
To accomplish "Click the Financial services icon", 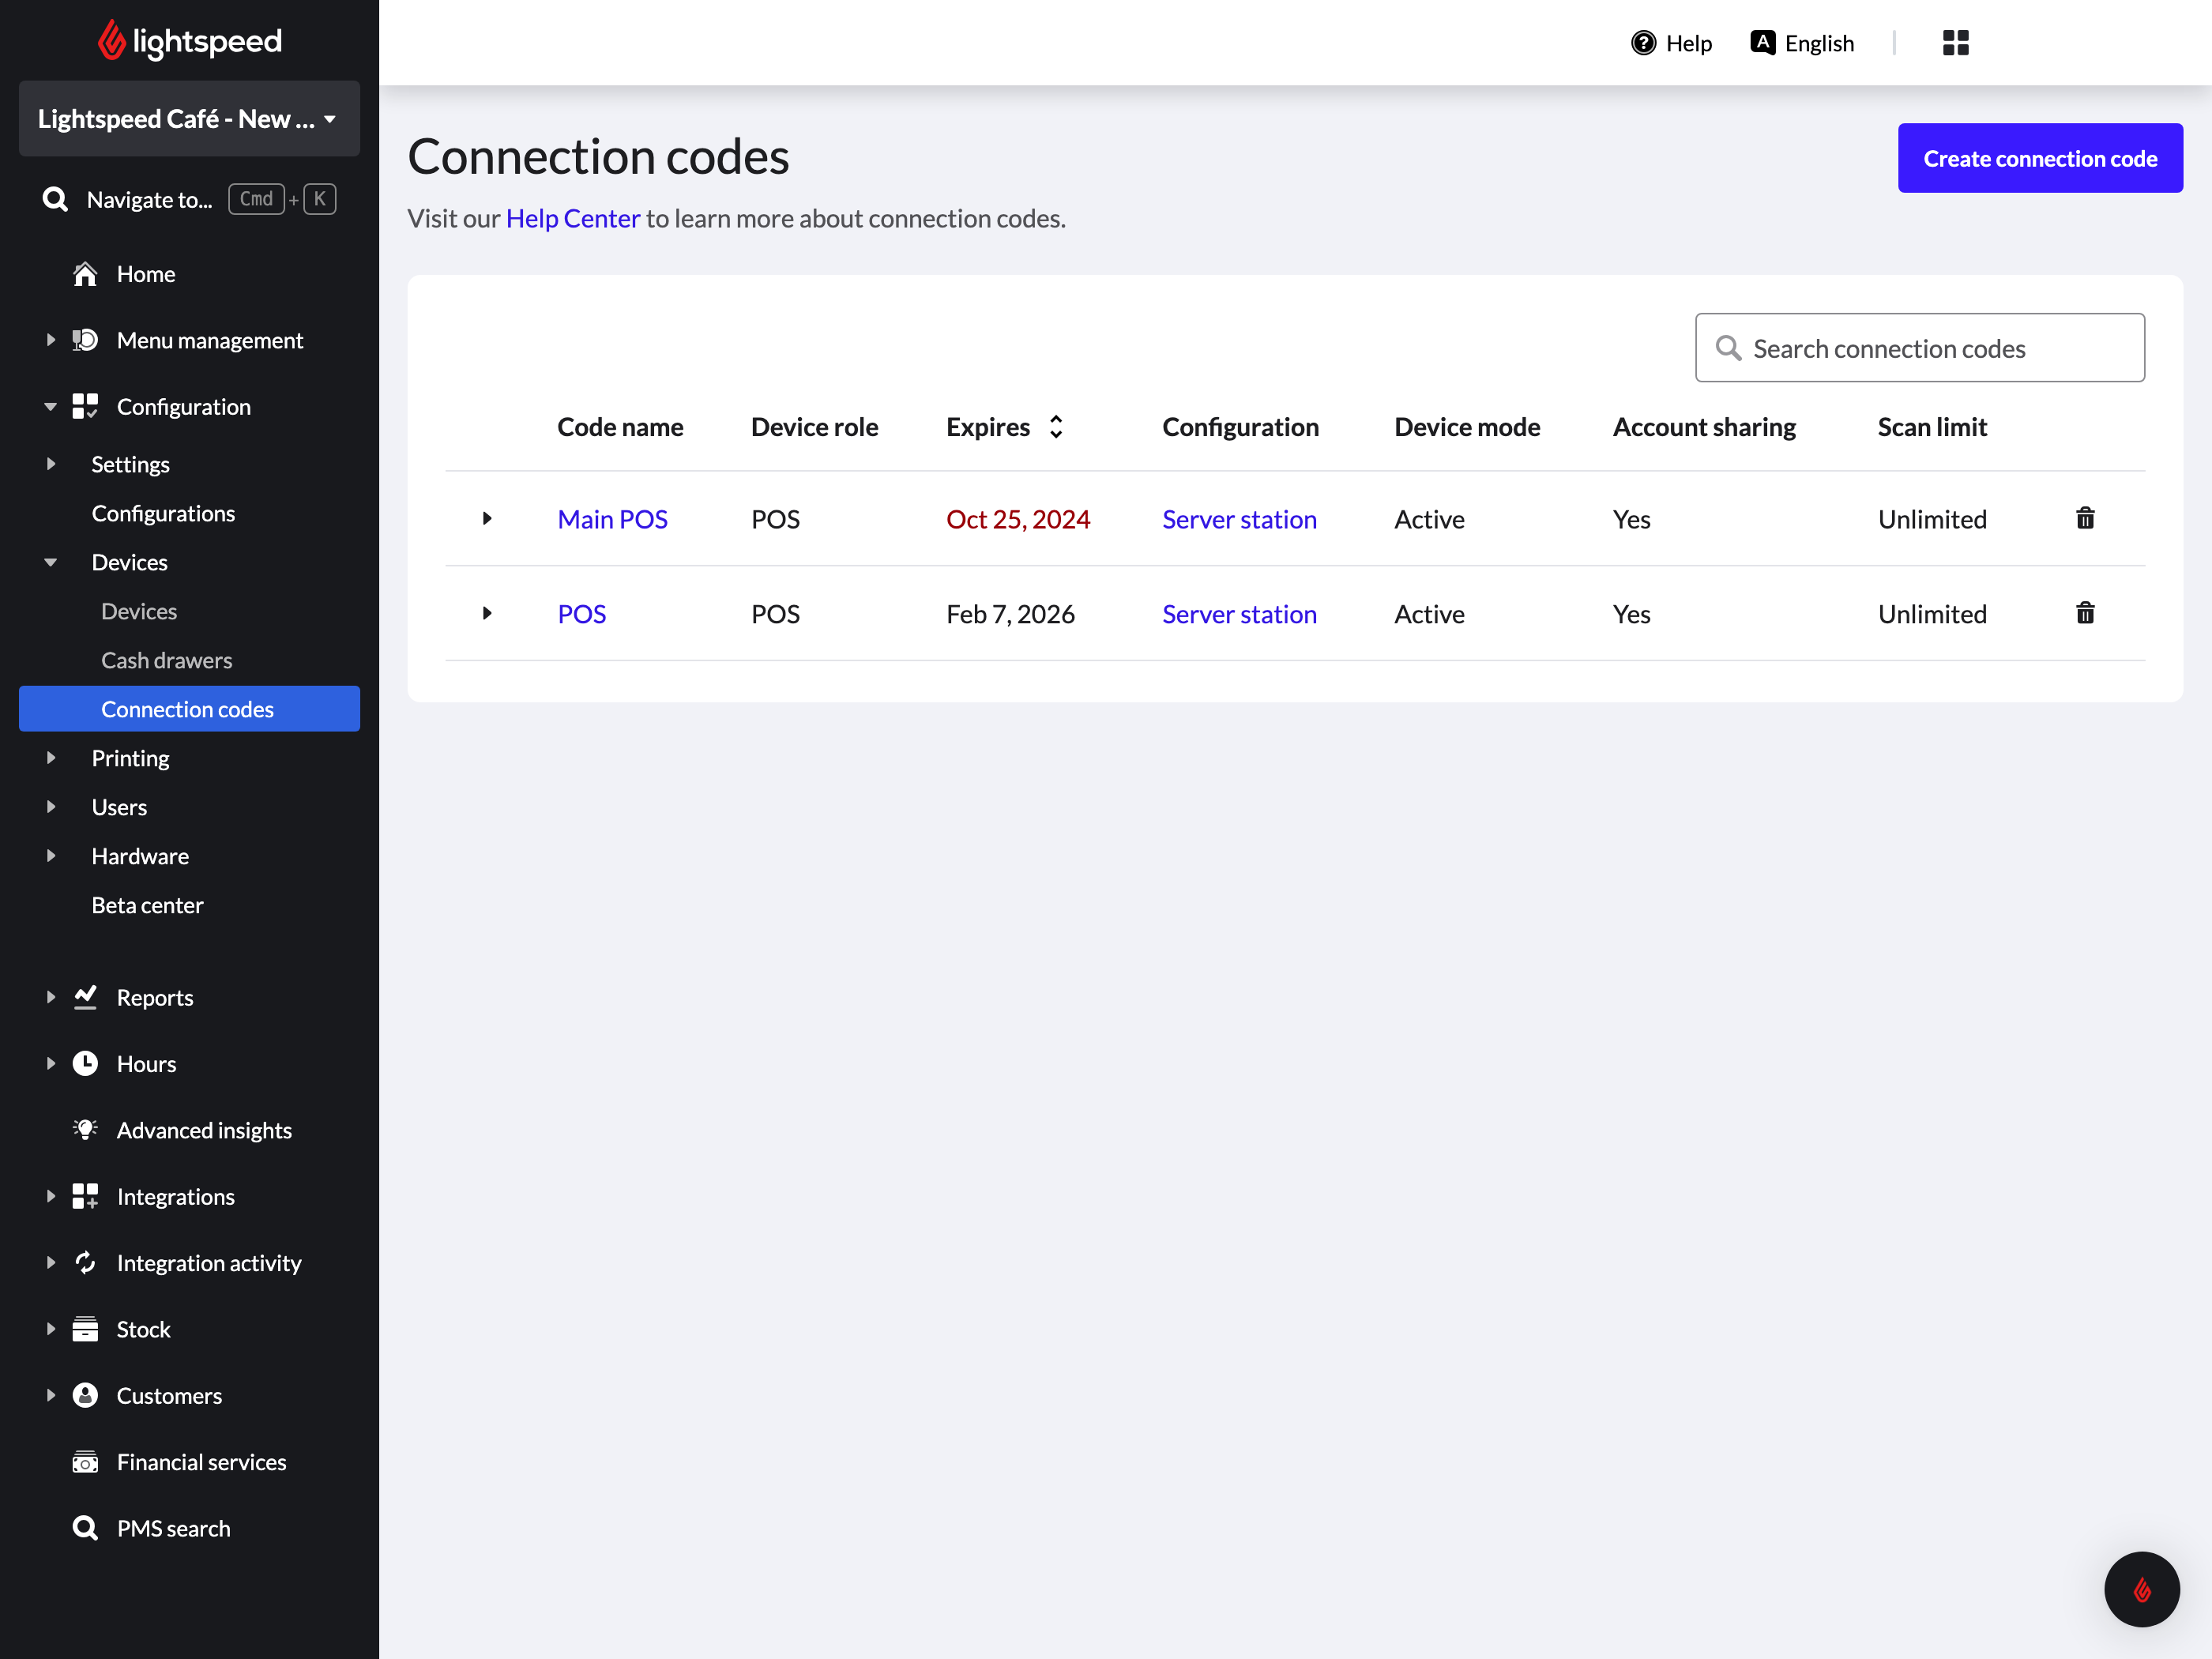I will [x=85, y=1462].
